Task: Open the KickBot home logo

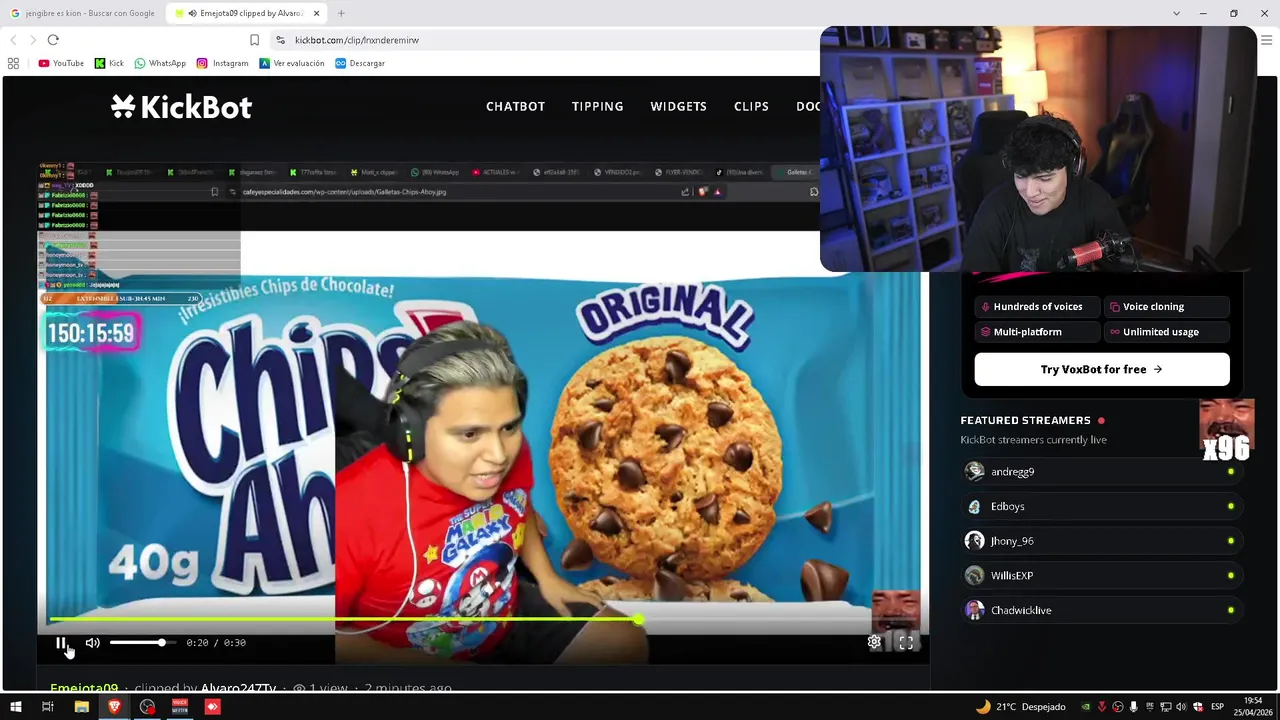Action: click(x=181, y=107)
